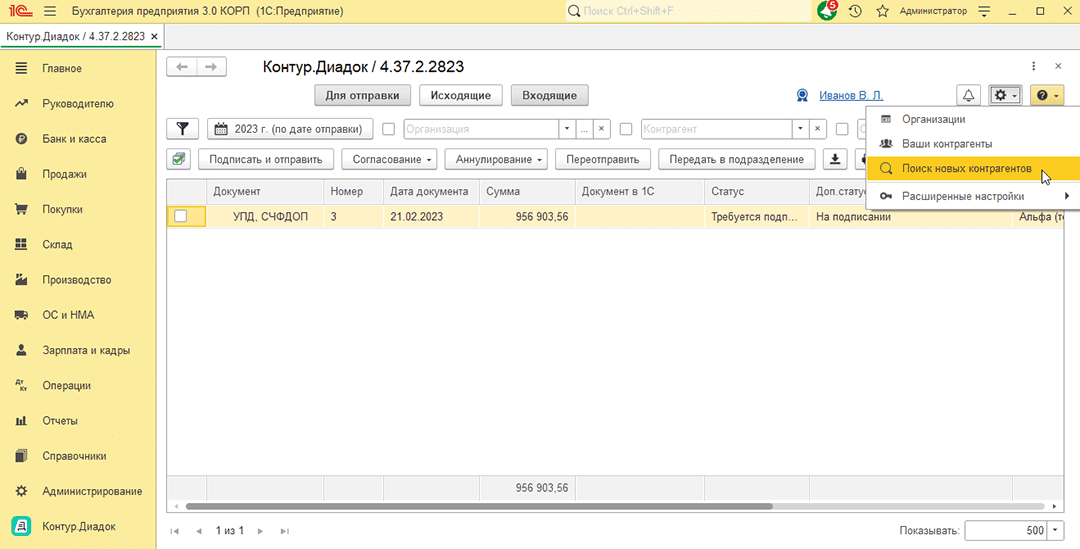
Task: Click the Показывать value field 500
Action: point(1006,530)
